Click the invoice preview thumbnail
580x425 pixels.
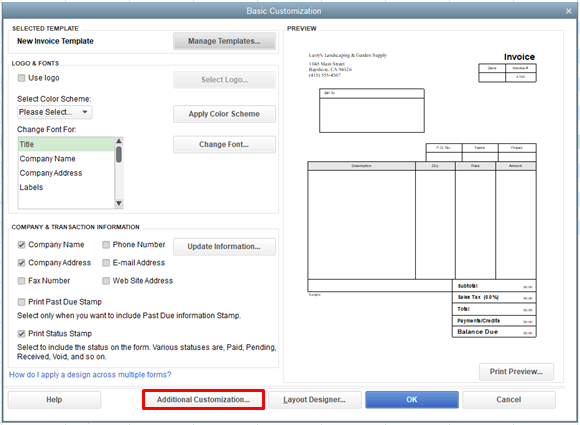(x=422, y=195)
